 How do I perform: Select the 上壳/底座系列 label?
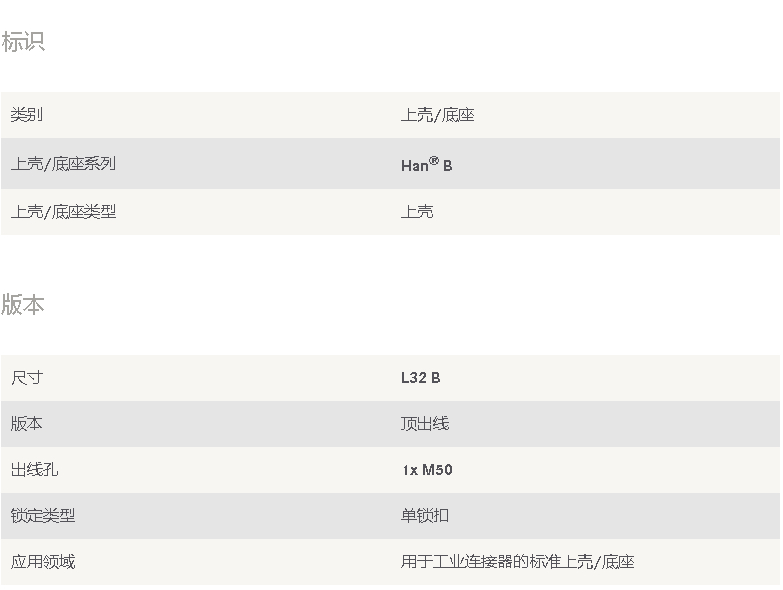click(63, 163)
